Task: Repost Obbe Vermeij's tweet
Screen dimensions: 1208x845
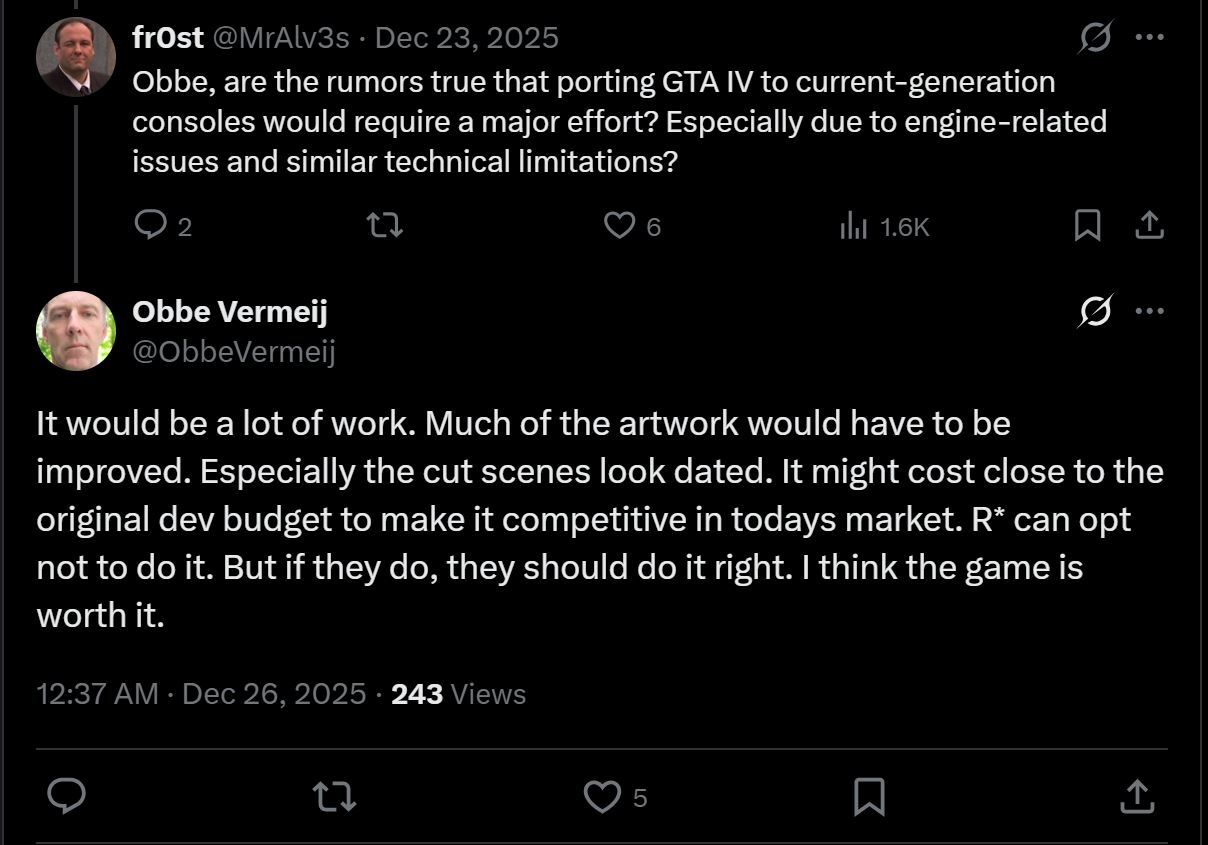Action: tap(334, 797)
